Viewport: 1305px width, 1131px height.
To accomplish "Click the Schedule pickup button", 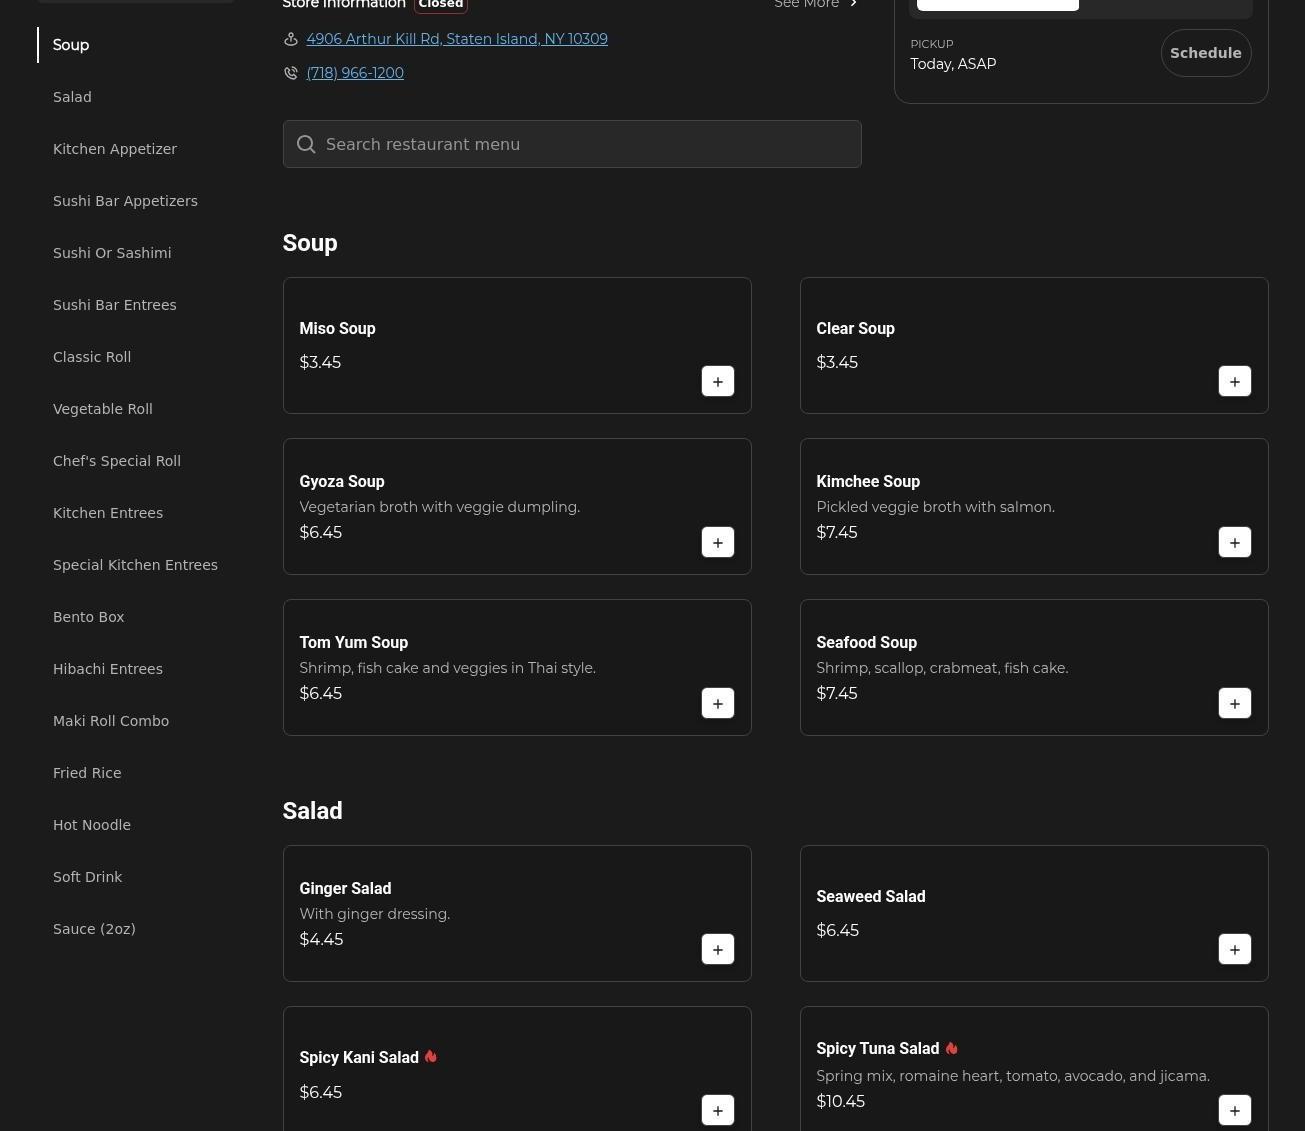I will 1205,53.
